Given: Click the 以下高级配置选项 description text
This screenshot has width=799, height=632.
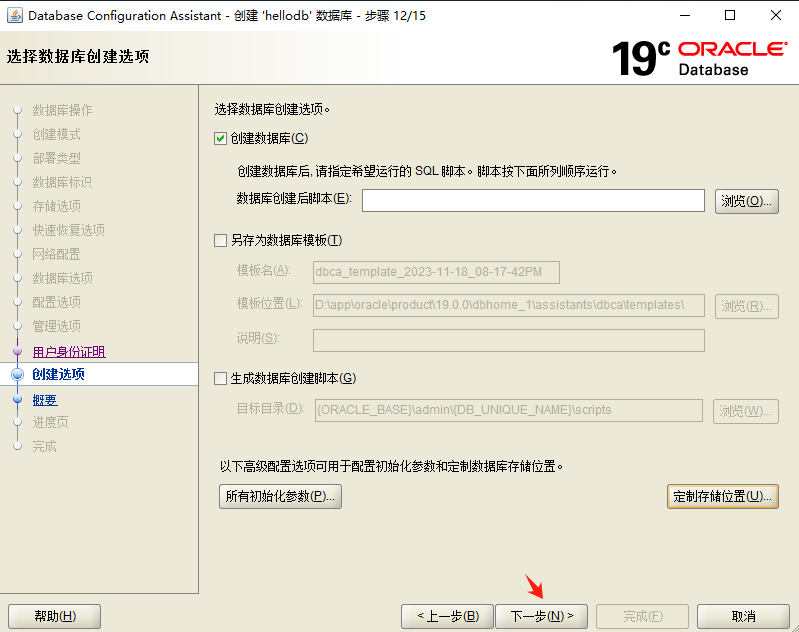Looking at the screenshot, I should (x=391, y=467).
